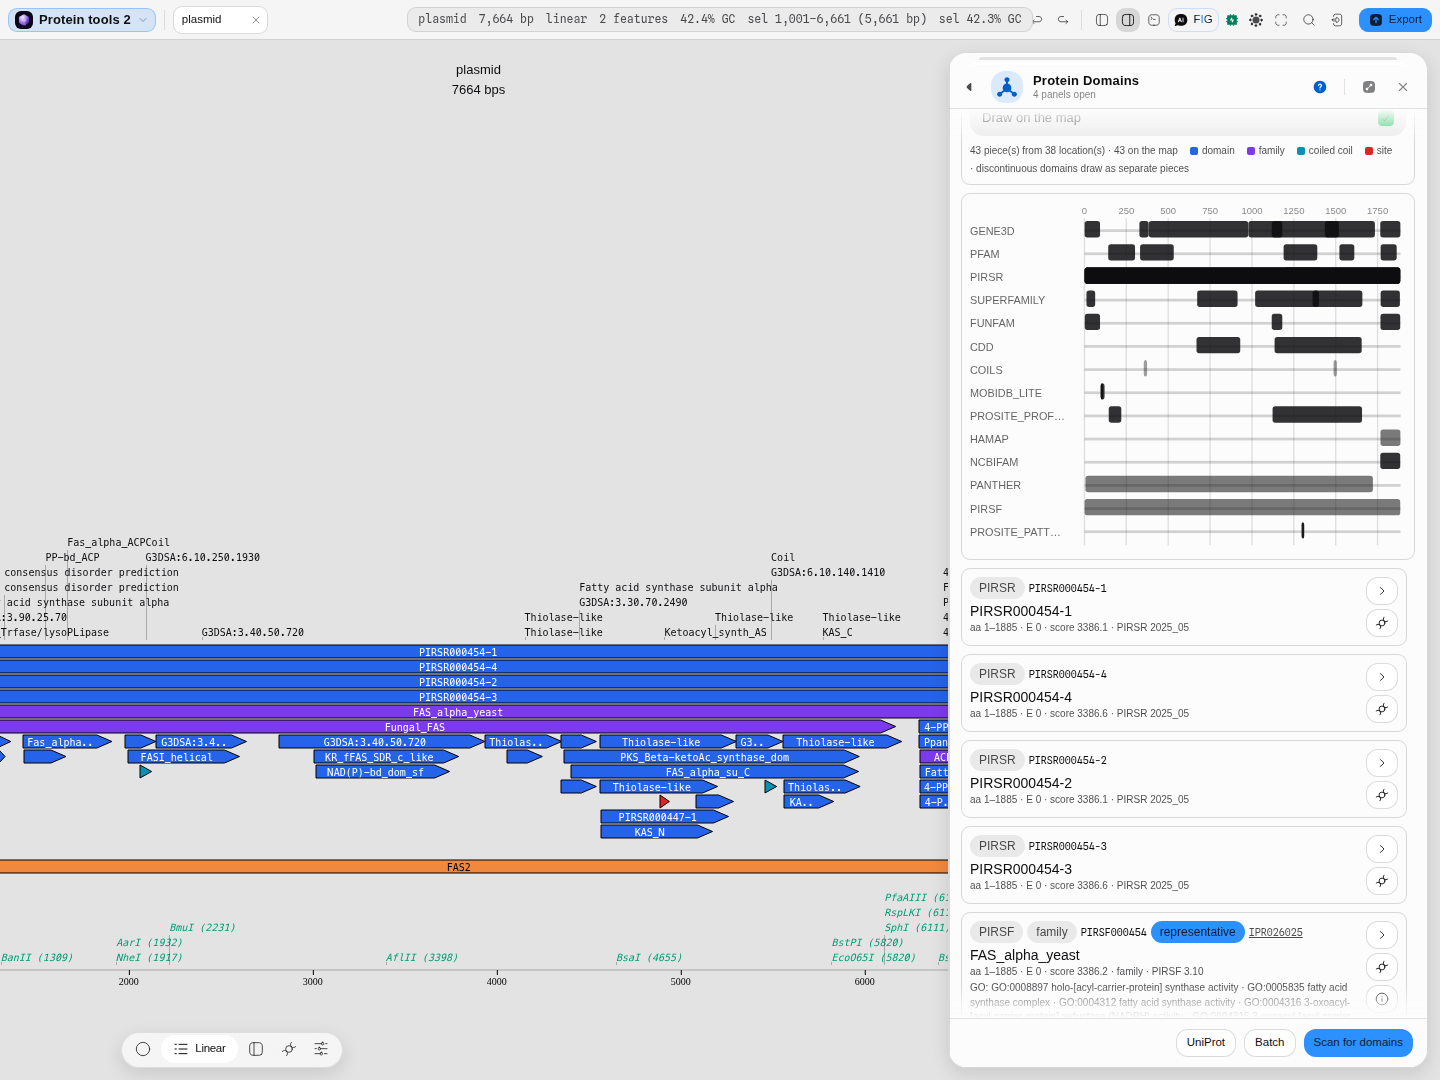Toggle the left sidebar panel icon
The height and width of the screenshot is (1080, 1440).
[1102, 20]
